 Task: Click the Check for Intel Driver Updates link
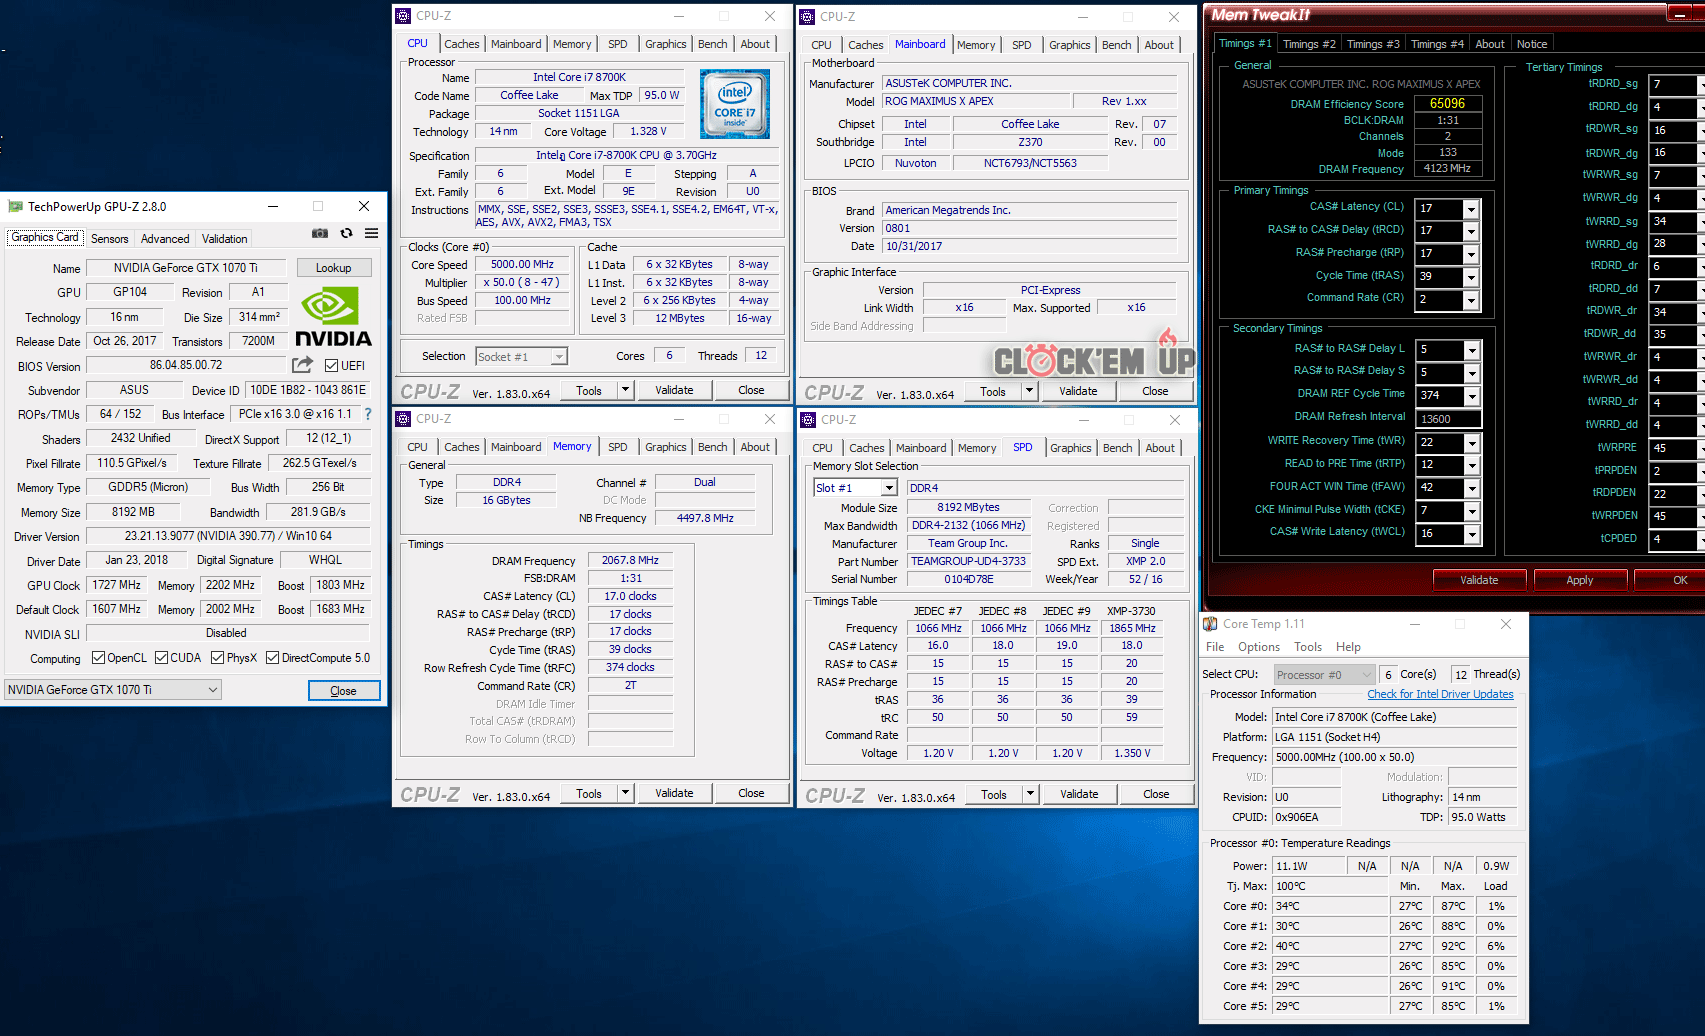pyautogui.click(x=1440, y=694)
